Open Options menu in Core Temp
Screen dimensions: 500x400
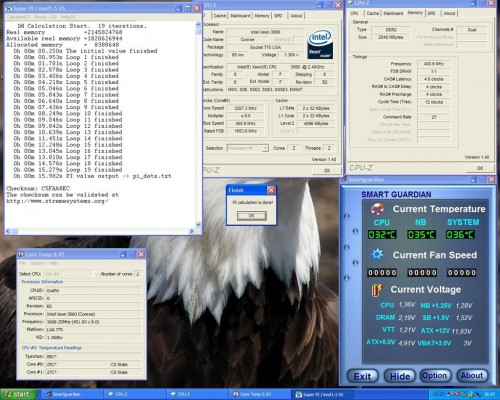coord(37,263)
